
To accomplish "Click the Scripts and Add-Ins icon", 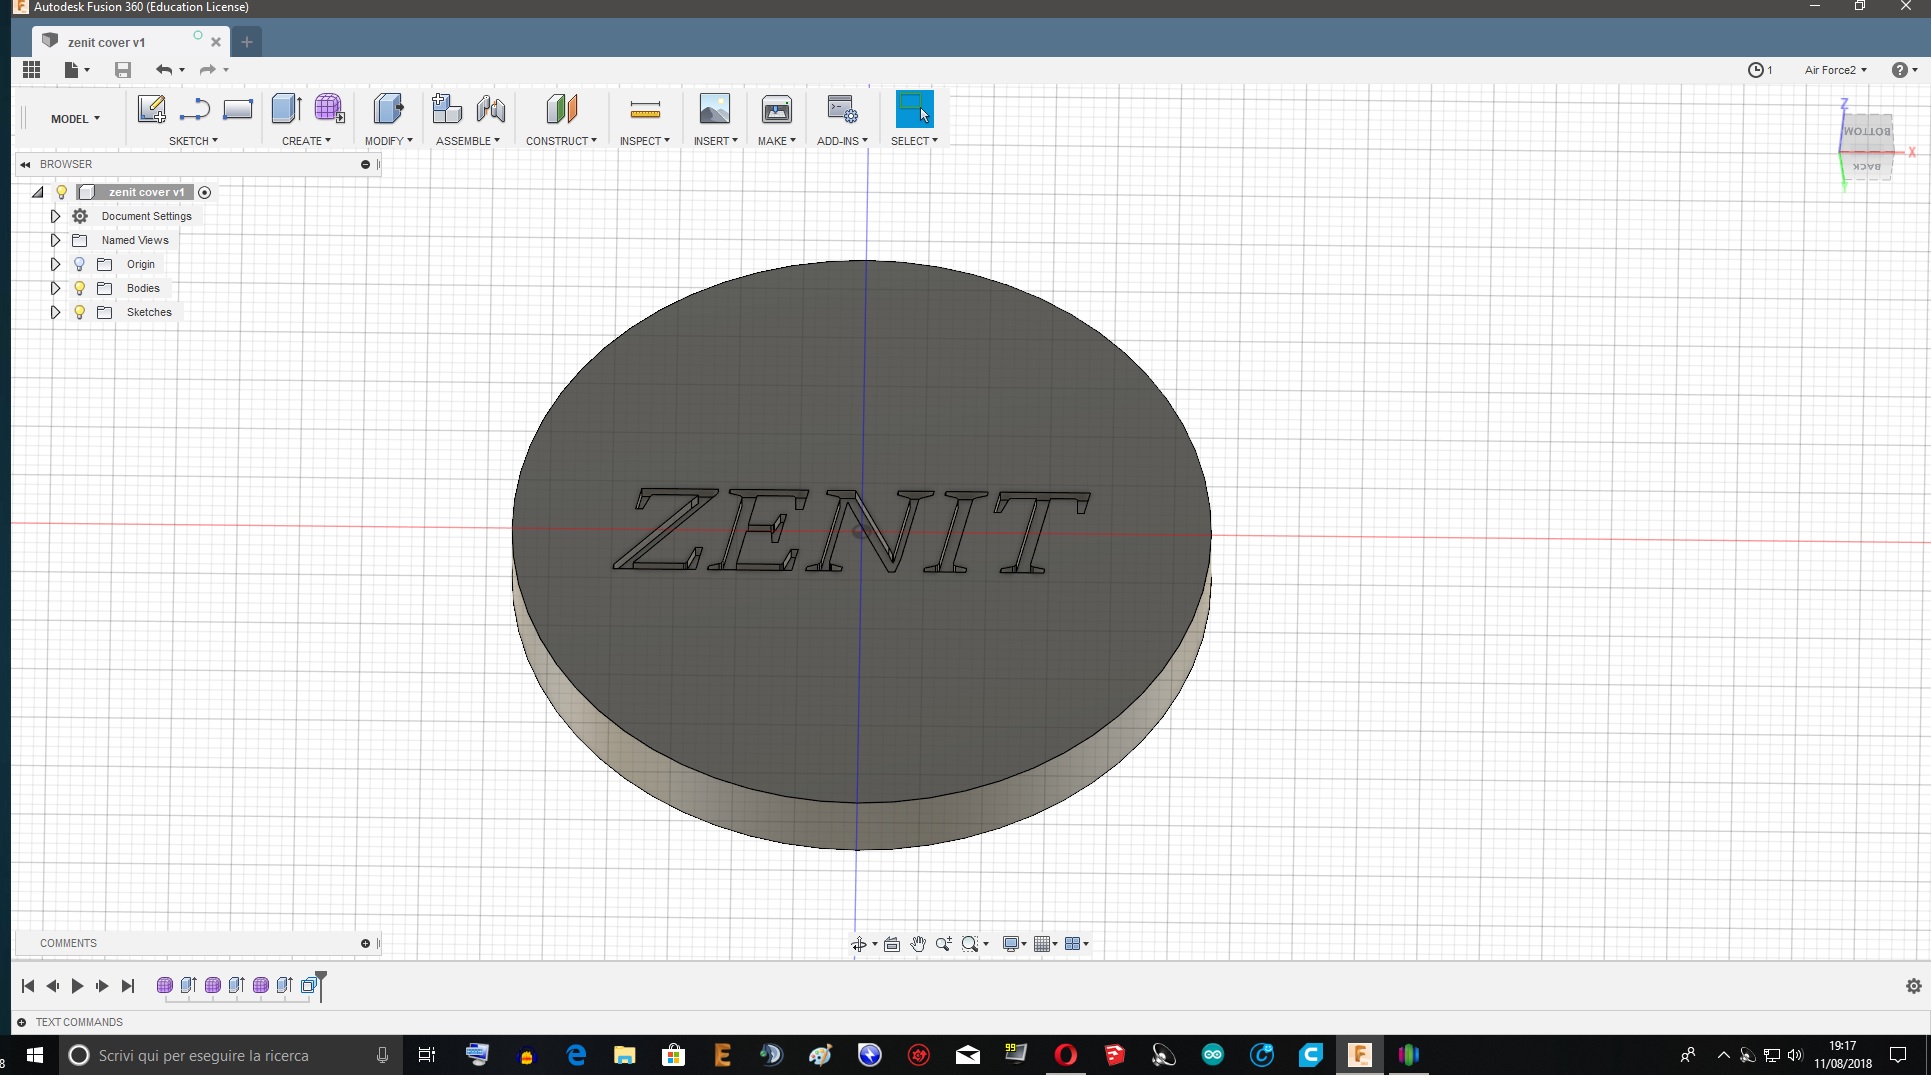I will (842, 109).
